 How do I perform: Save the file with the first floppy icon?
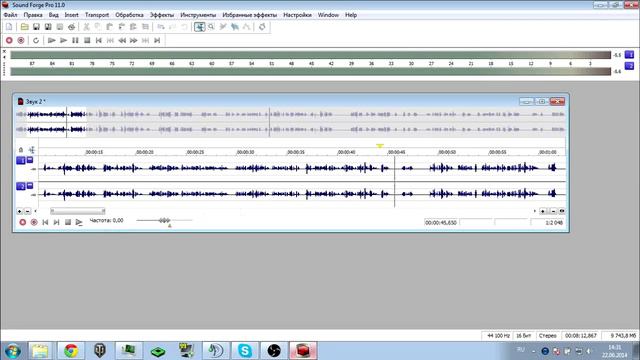point(36,27)
